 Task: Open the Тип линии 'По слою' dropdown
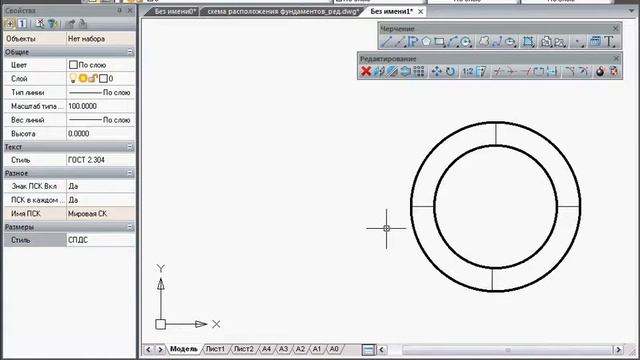pos(100,93)
